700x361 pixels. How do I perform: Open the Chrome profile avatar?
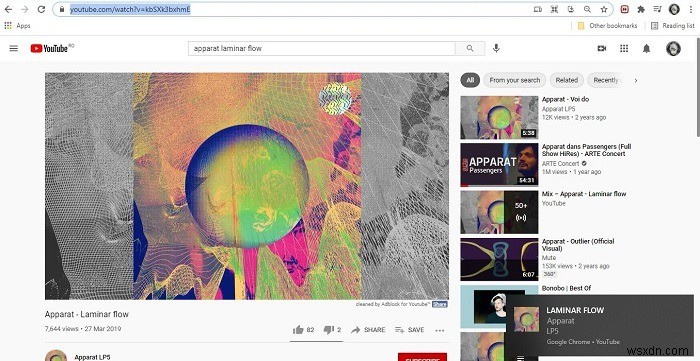[674, 9]
